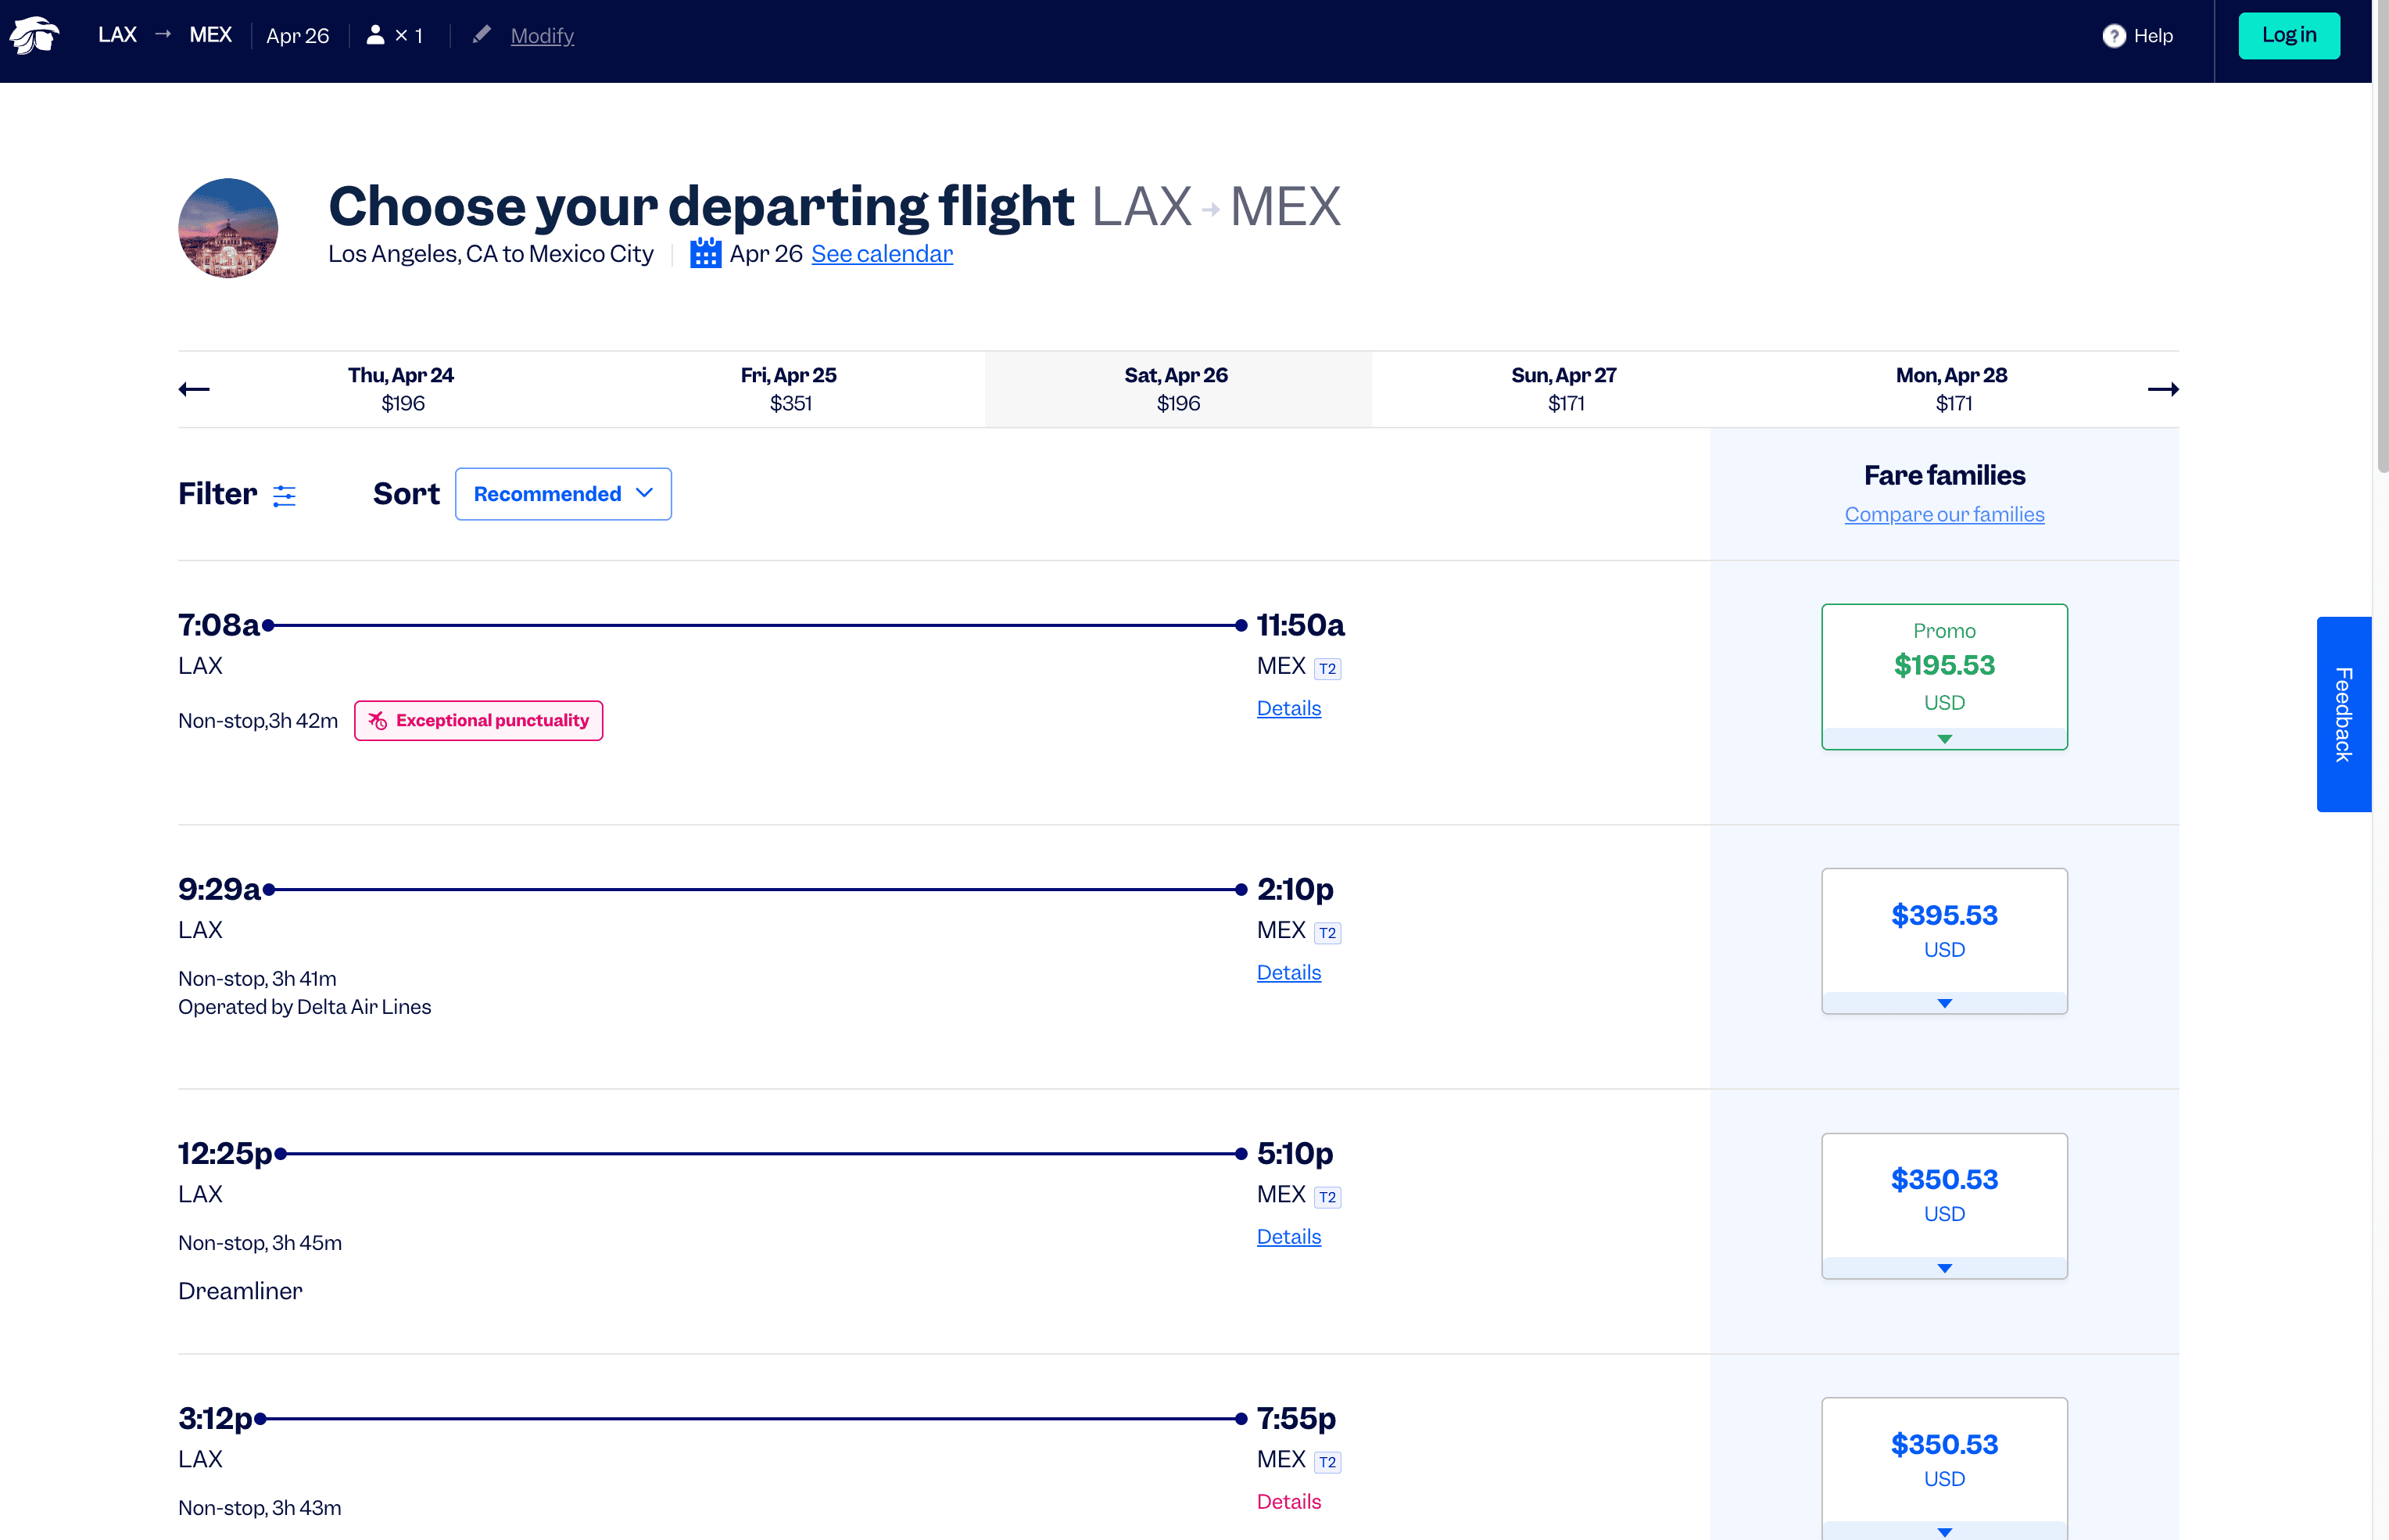Open the Feedback side tab
The width and height of the screenshot is (2389, 1540).
click(2343, 714)
